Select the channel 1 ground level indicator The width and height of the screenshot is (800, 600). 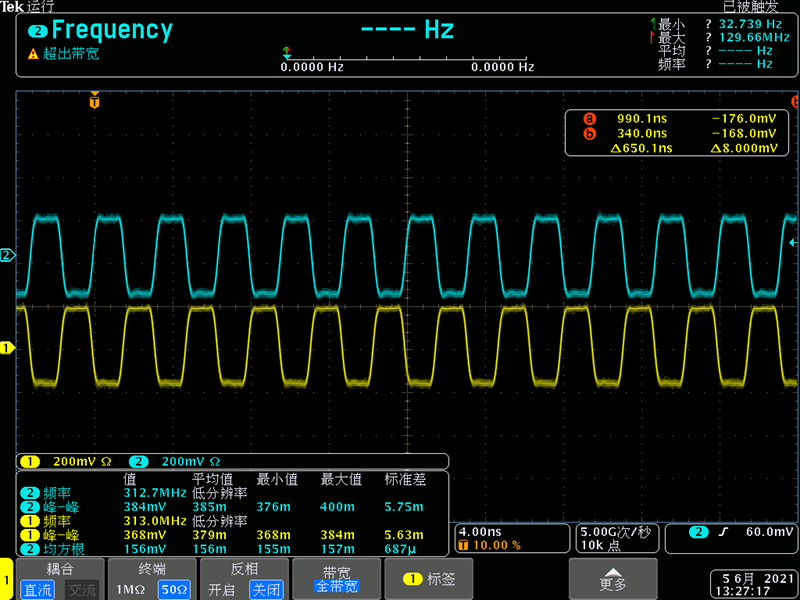7,348
